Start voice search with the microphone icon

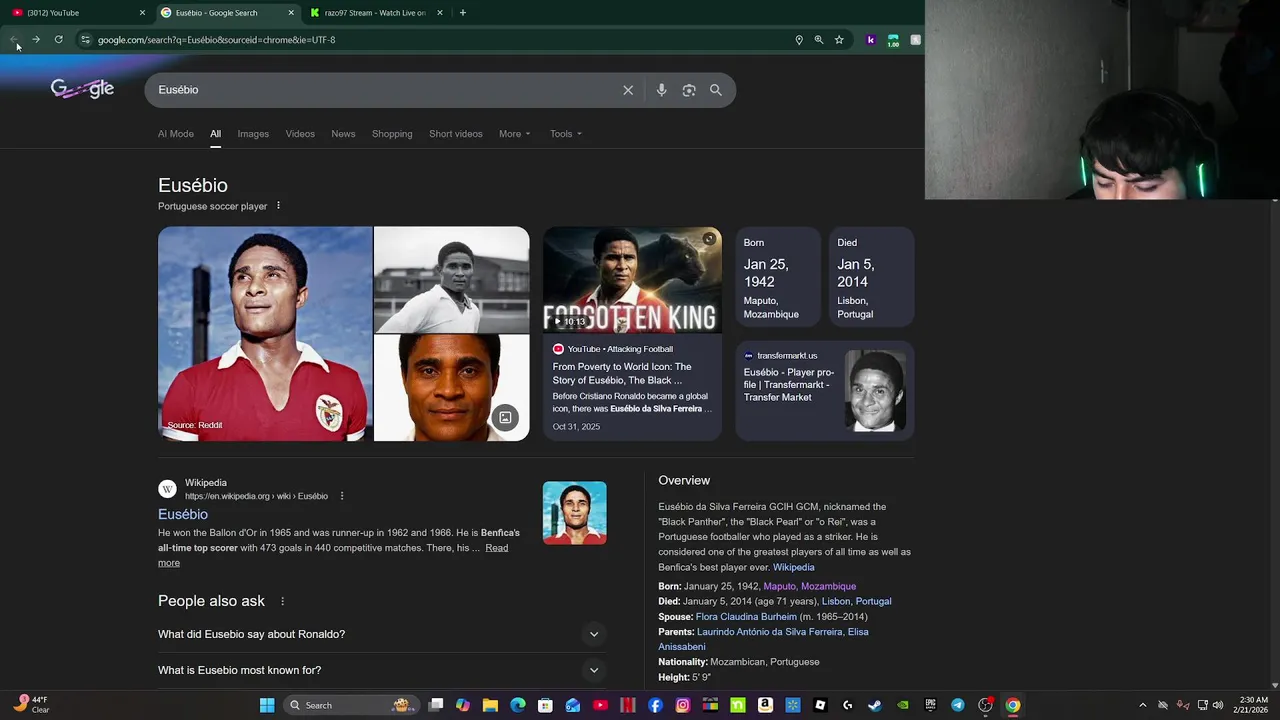point(661,90)
